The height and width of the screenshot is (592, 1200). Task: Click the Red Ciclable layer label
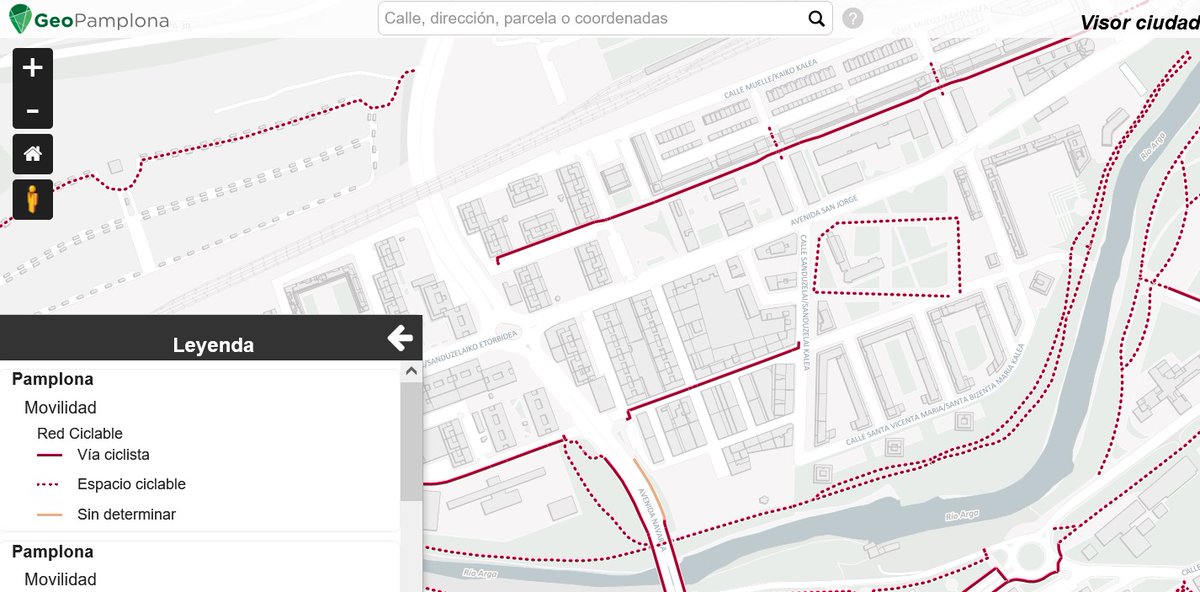[x=80, y=433]
